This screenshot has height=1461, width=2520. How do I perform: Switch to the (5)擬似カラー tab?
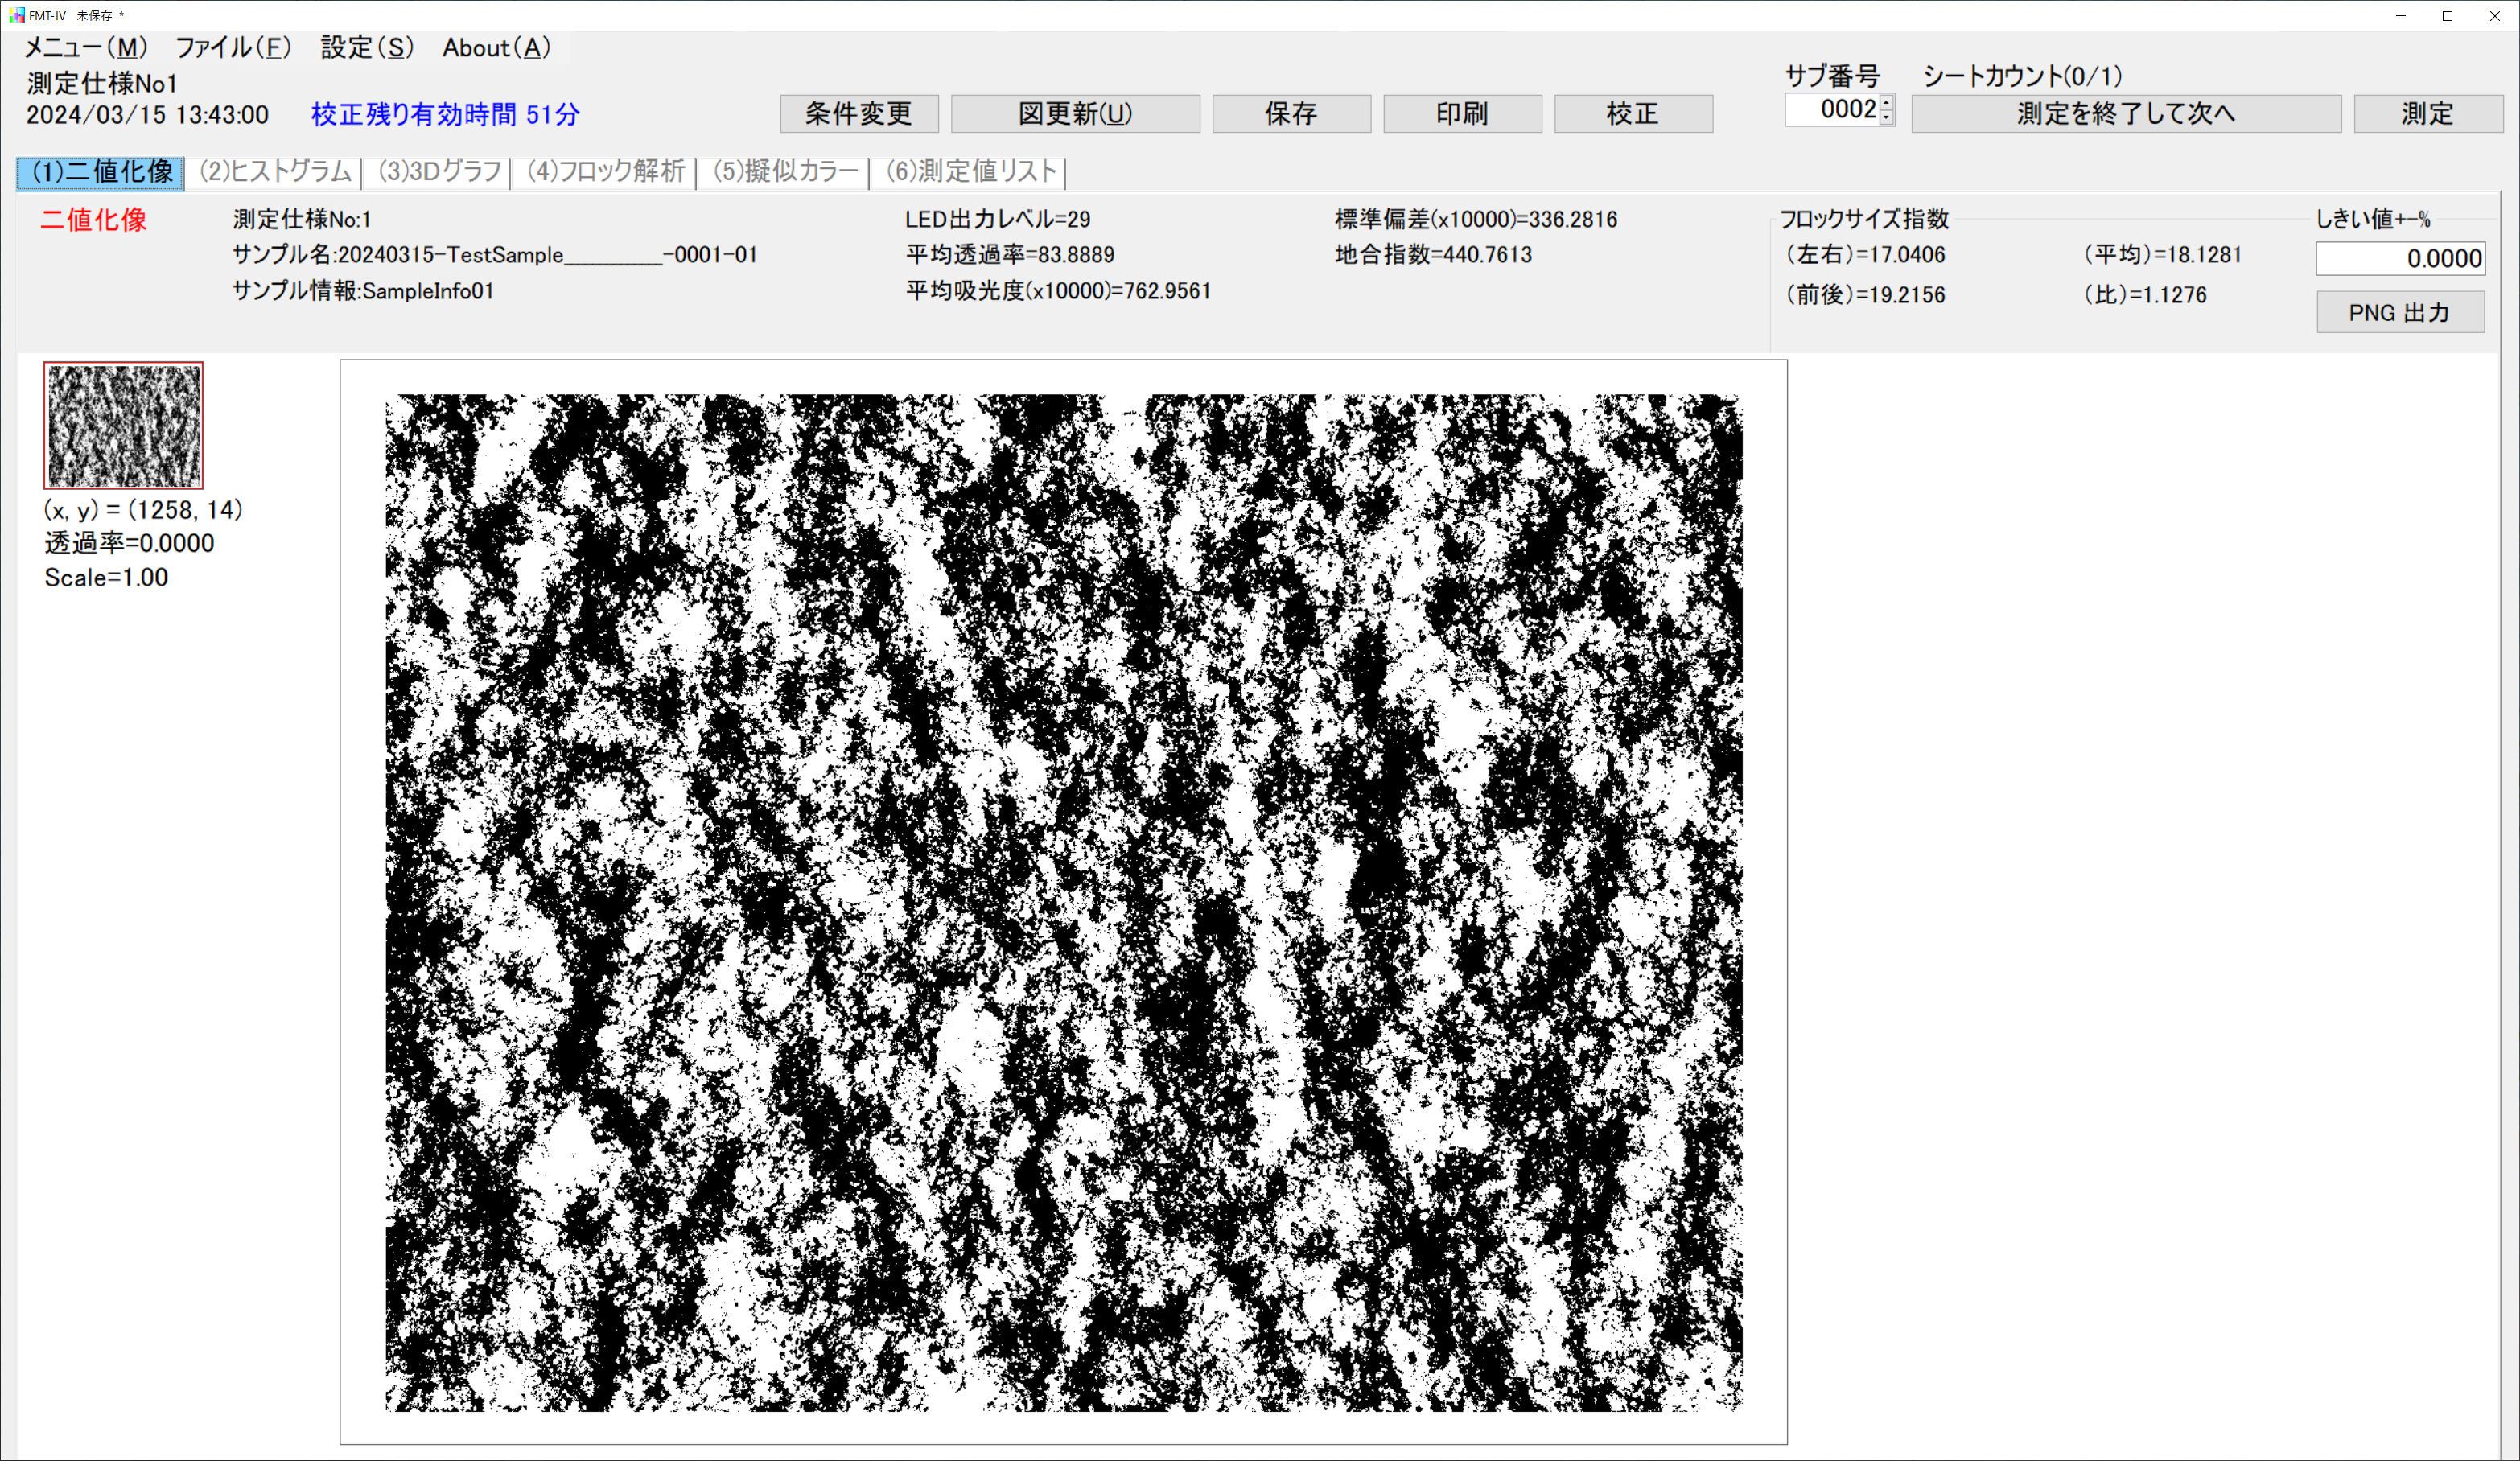785,172
